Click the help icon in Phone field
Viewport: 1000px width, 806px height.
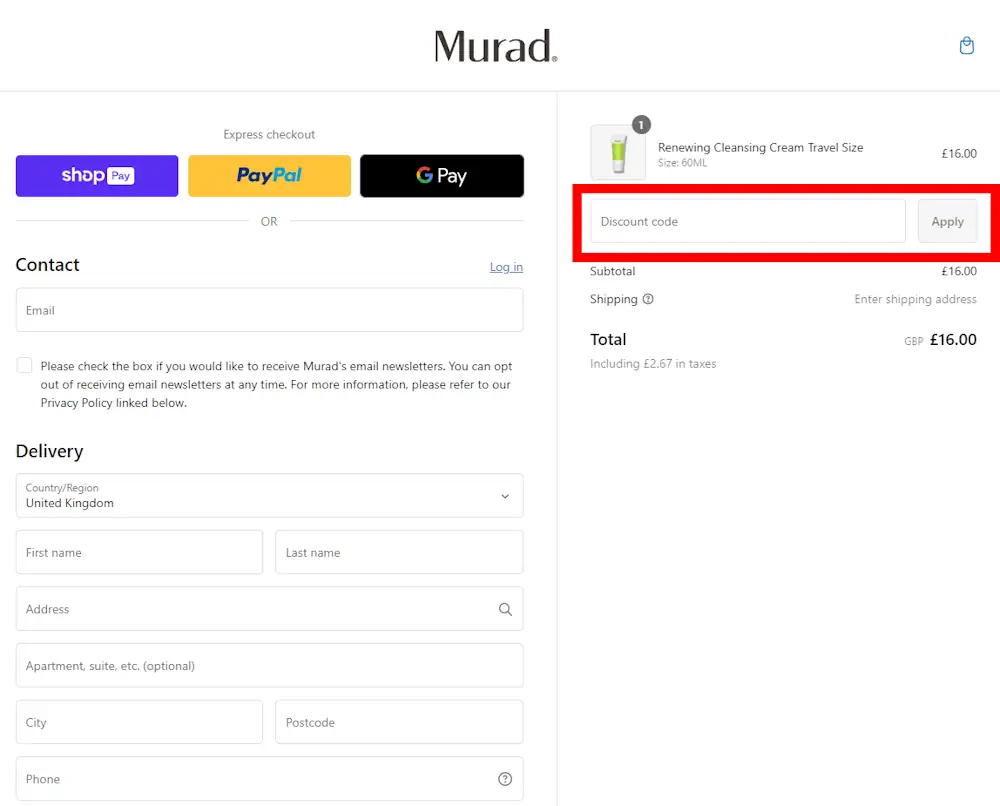pos(505,779)
